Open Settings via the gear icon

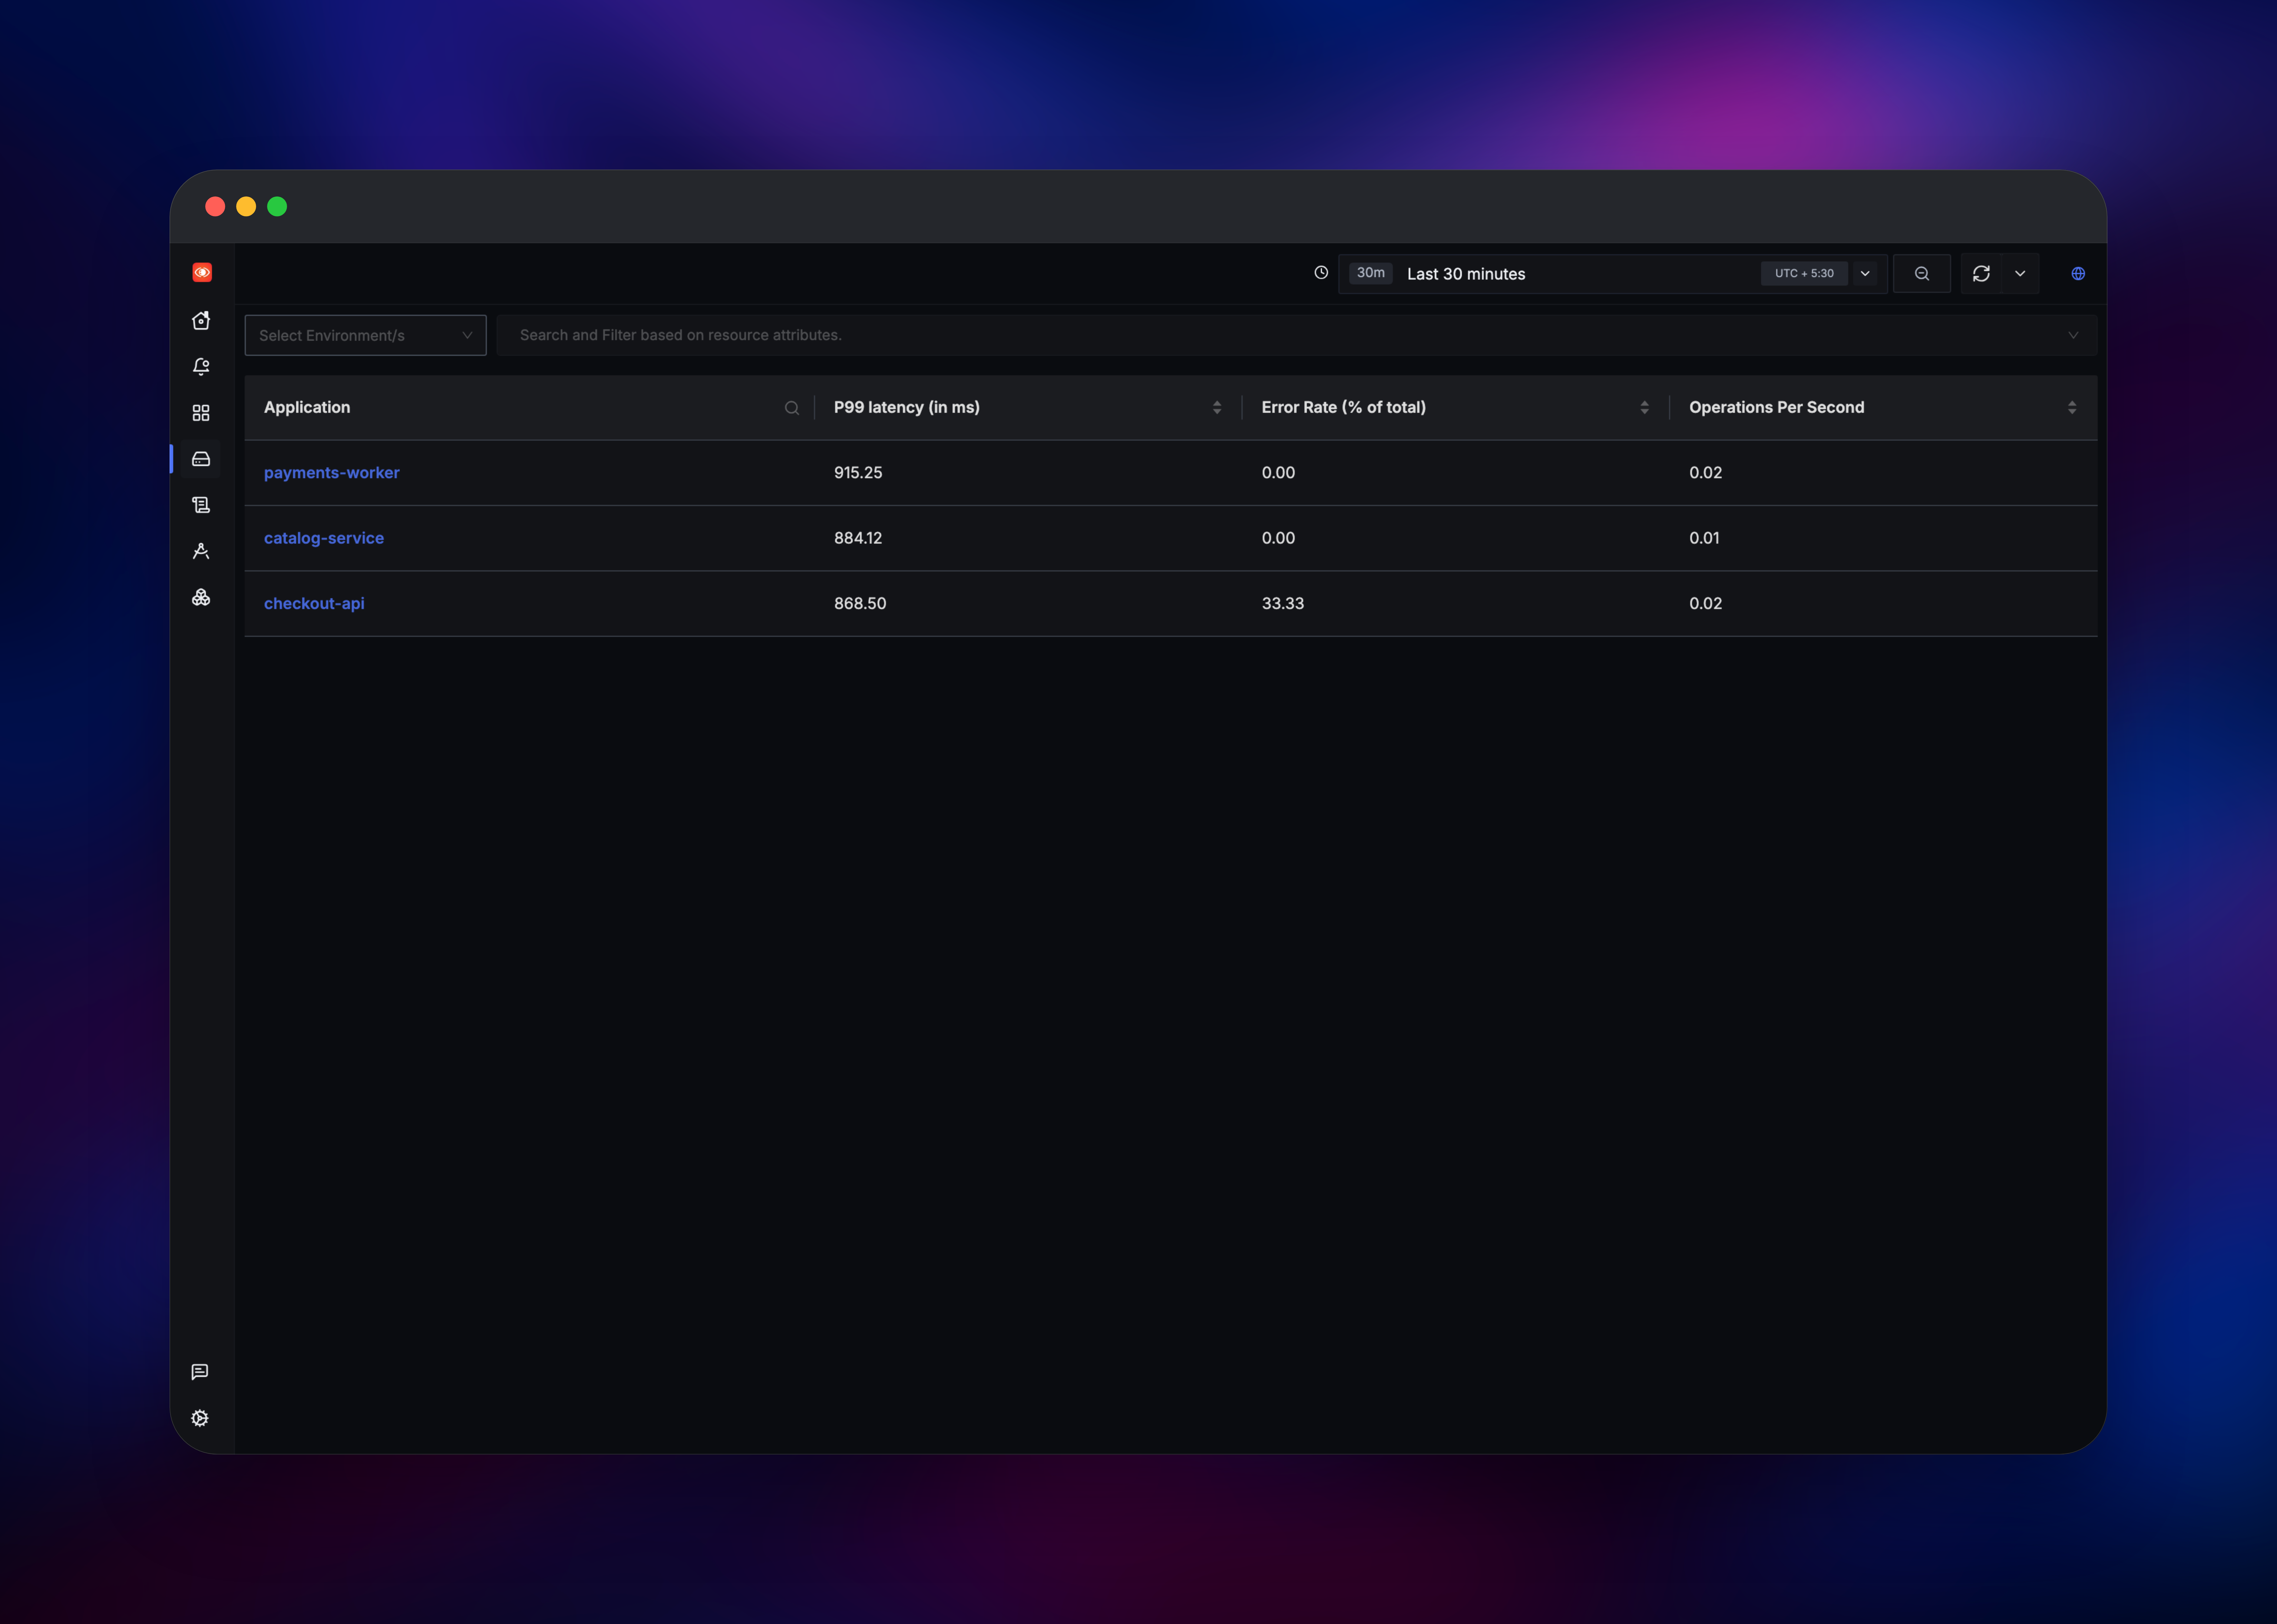coord(200,1418)
